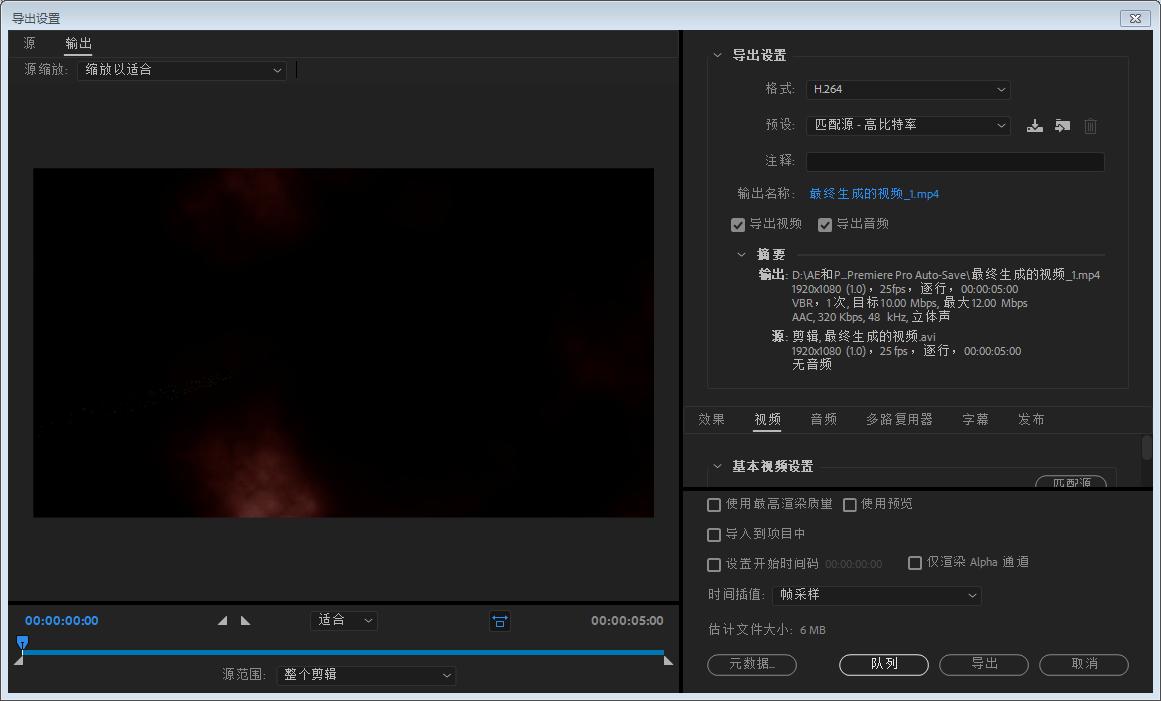Switch to the 源 tab in preview

30,43
